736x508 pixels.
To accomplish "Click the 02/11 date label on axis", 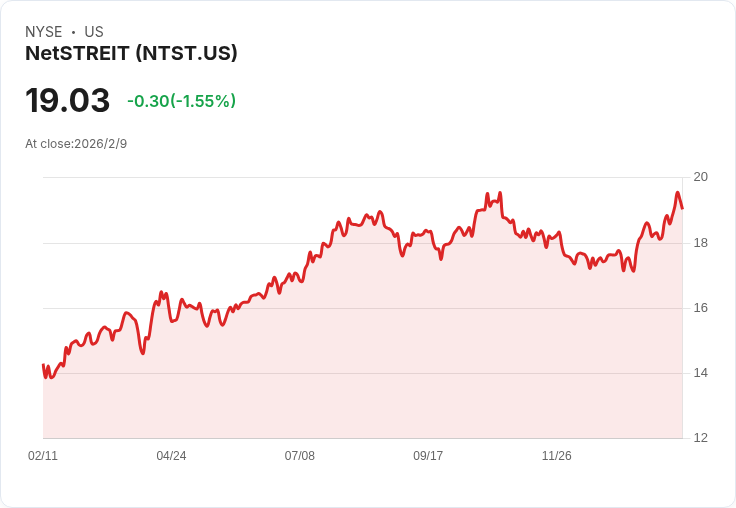I will tap(43, 455).
